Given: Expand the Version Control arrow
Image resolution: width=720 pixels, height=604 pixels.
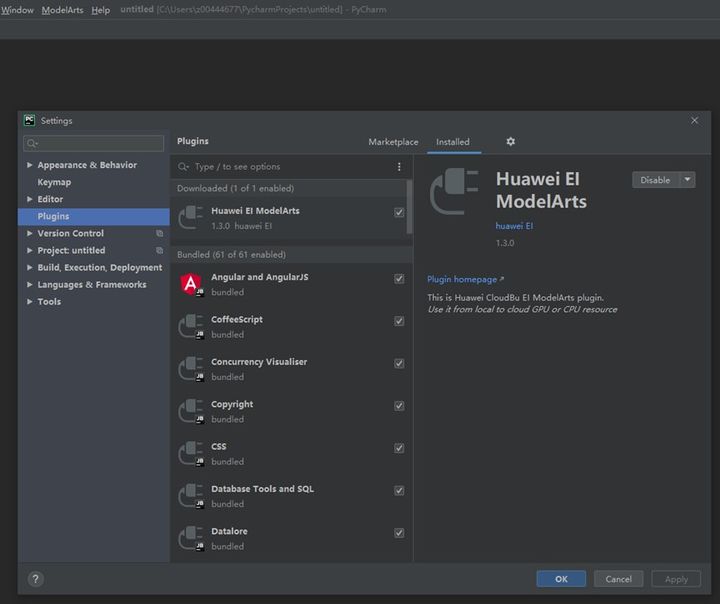Looking at the screenshot, I should pos(29,233).
